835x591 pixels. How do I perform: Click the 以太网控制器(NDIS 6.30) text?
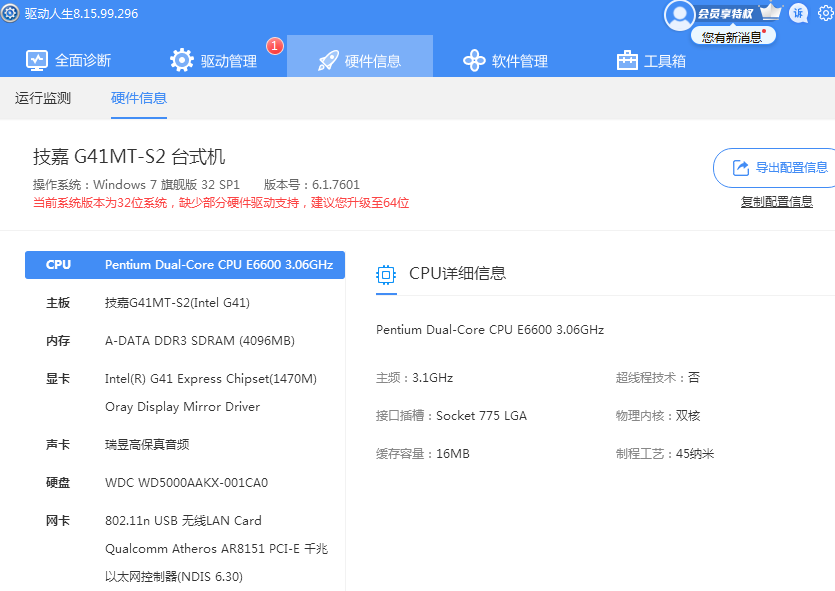click(x=174, y=577)
